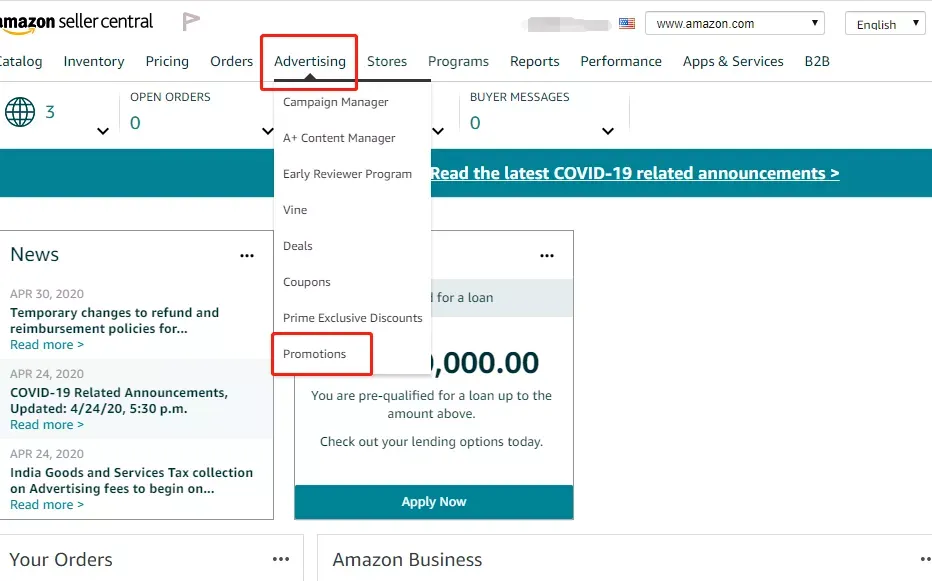Select Prime Exclusive Discounts menu entry
This screenshot has width=932, height=581.
(352, 318)
